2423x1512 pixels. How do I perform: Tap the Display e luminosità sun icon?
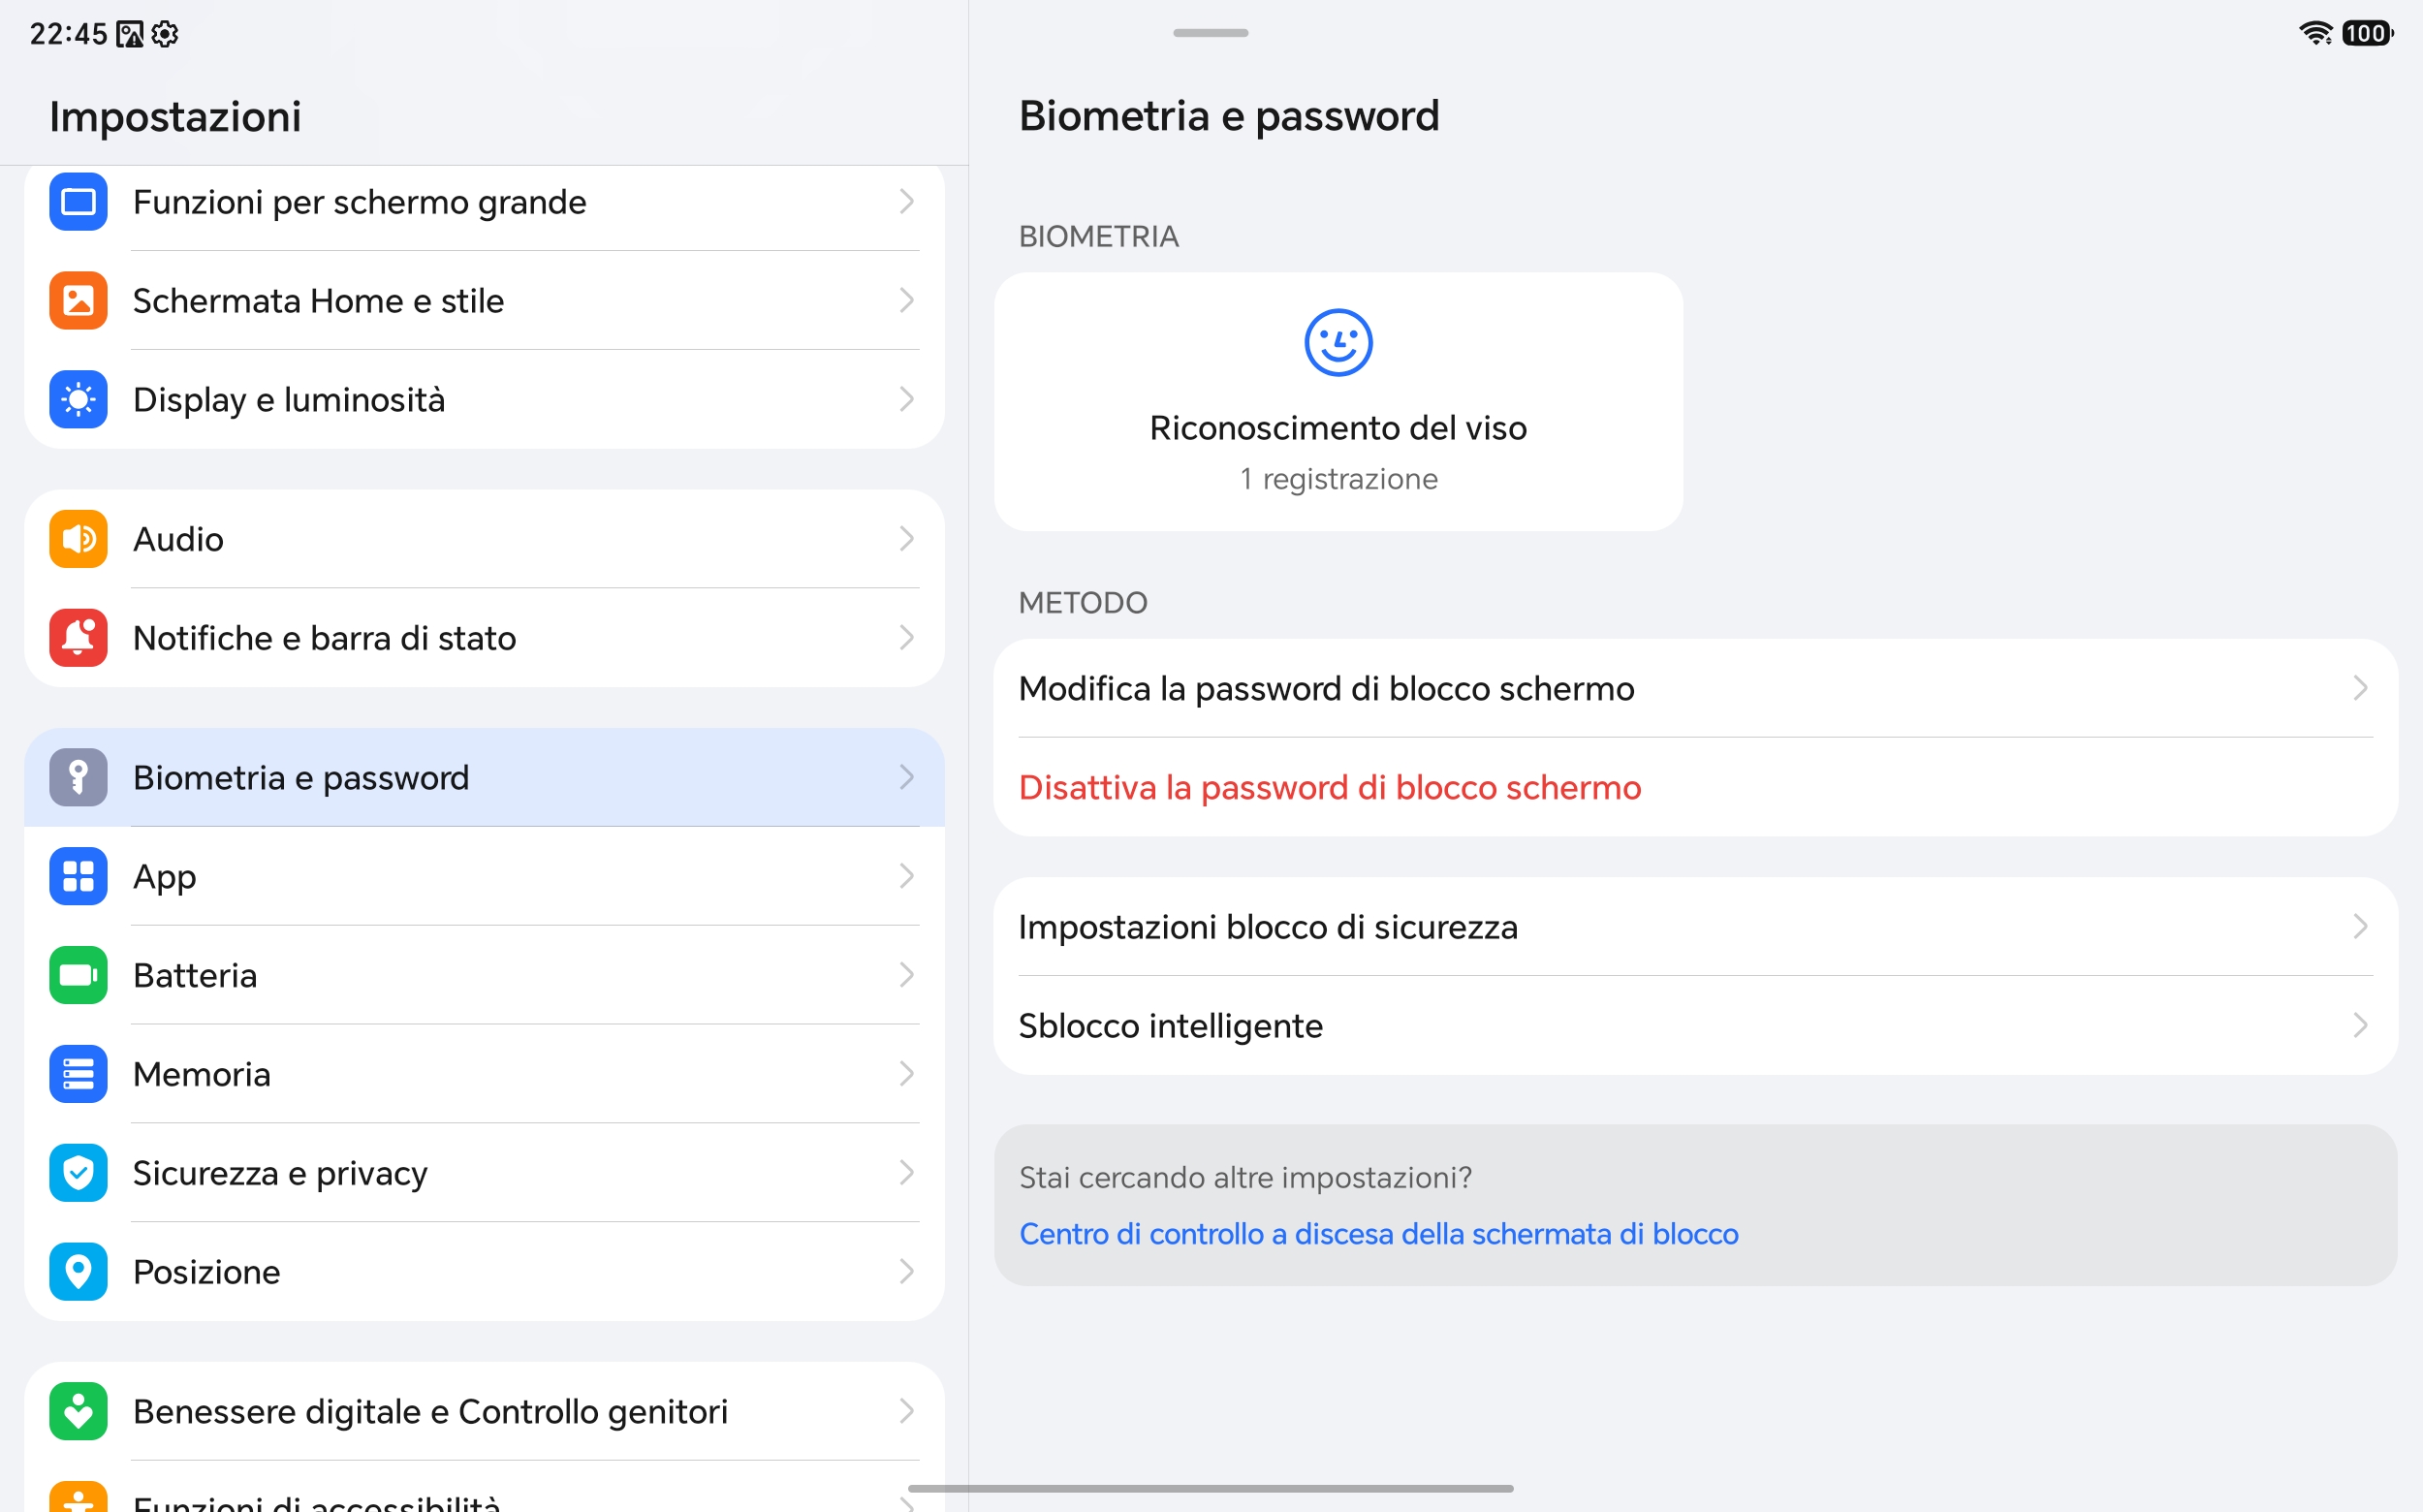click(78, 399)
